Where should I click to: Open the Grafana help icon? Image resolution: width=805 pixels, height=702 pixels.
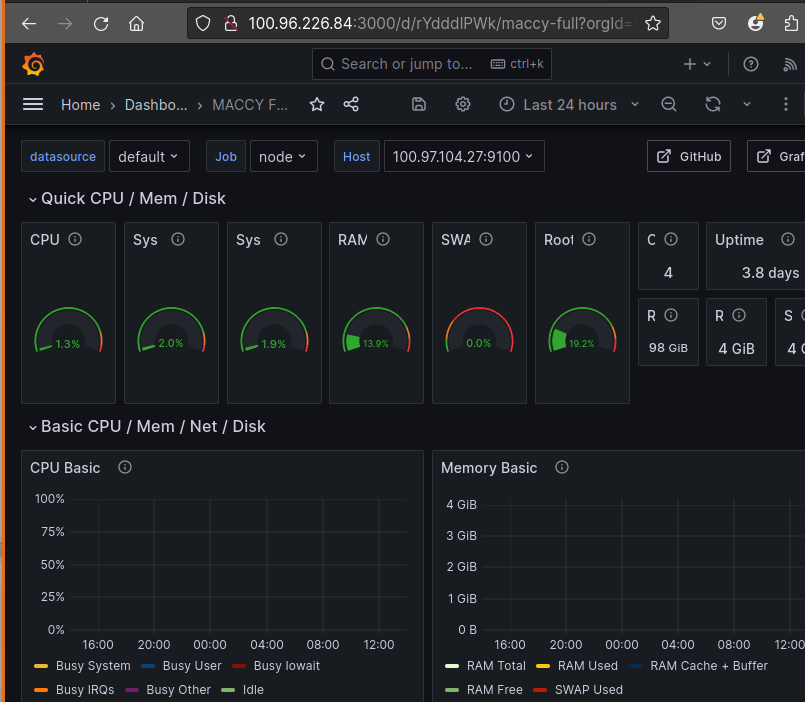[751, 64]
